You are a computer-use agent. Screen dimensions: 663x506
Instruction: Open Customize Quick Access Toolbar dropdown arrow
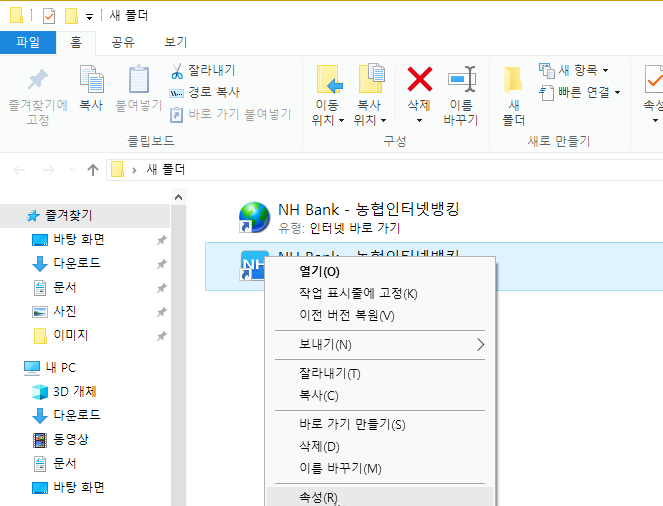pos(89,17)
